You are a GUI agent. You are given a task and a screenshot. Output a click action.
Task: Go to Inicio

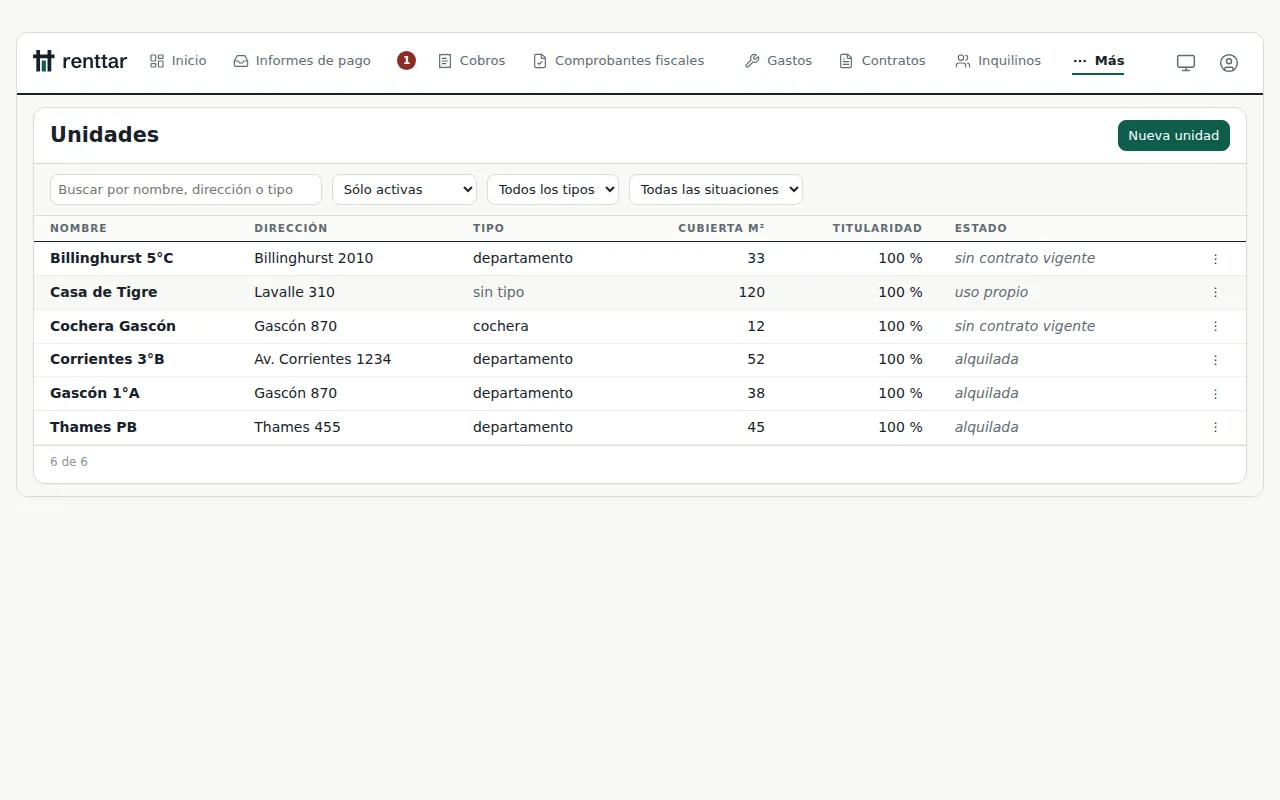(x=178, y=61)
